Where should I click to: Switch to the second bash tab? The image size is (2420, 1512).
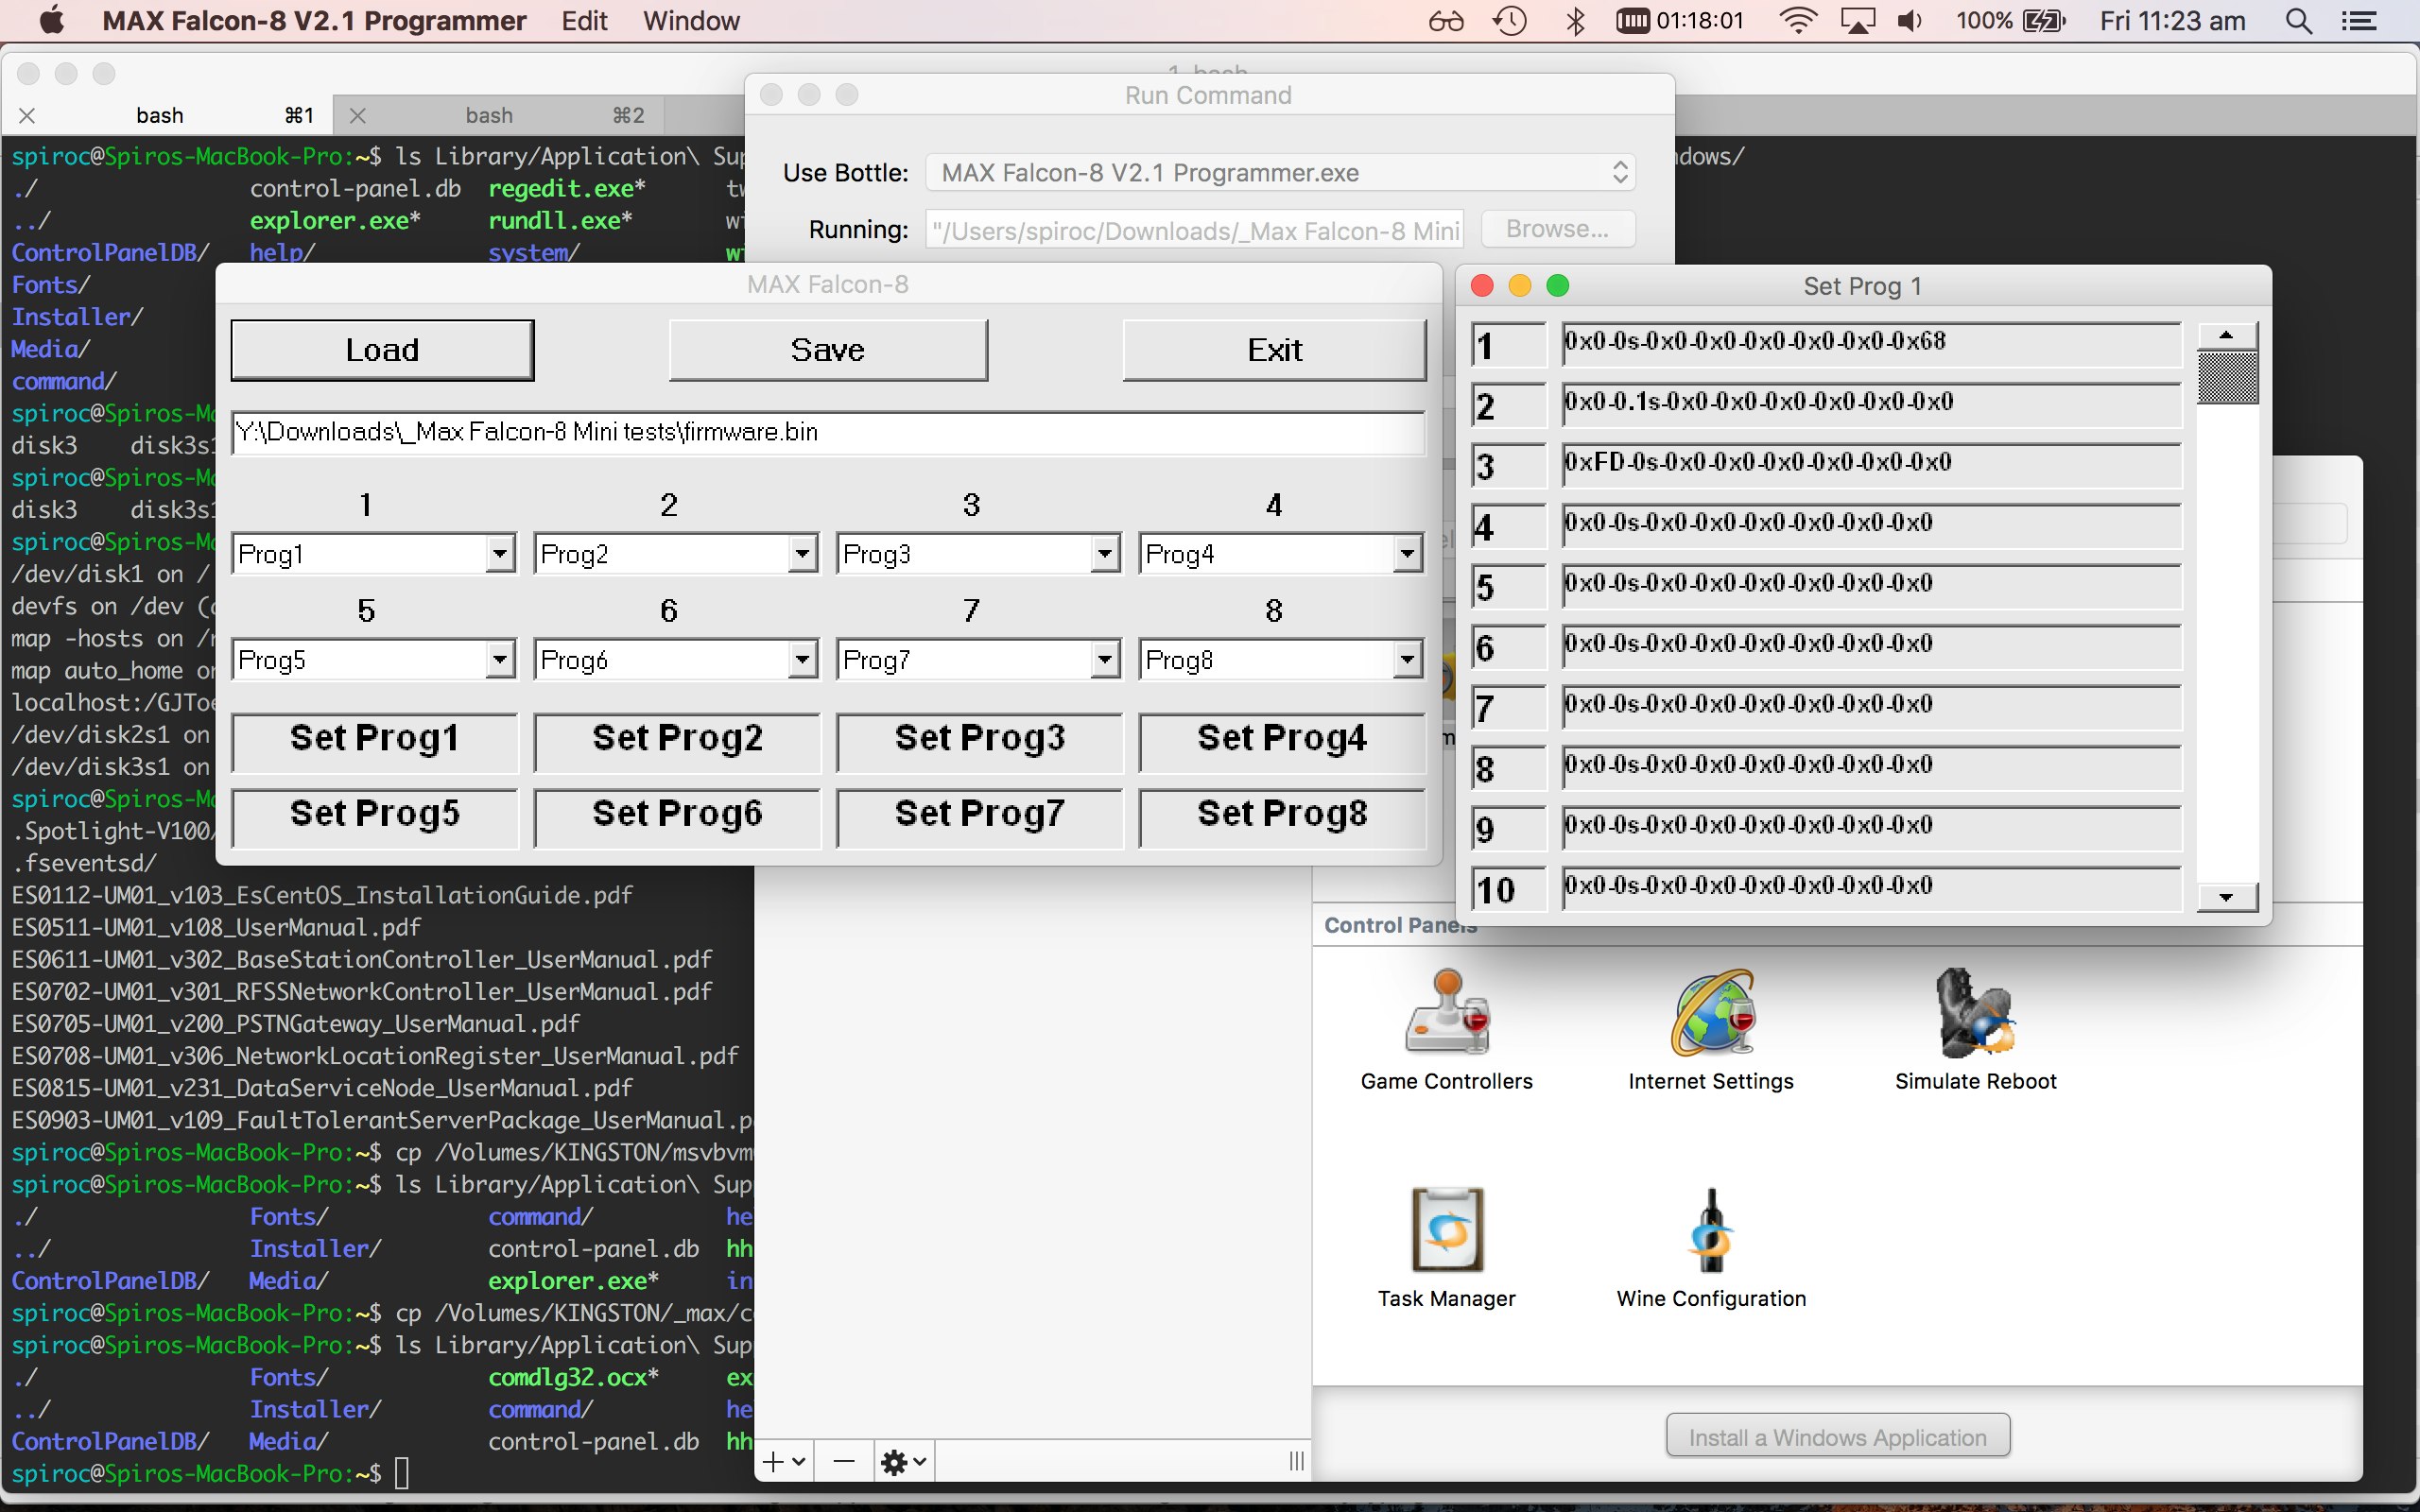click(x=489, y=116)
